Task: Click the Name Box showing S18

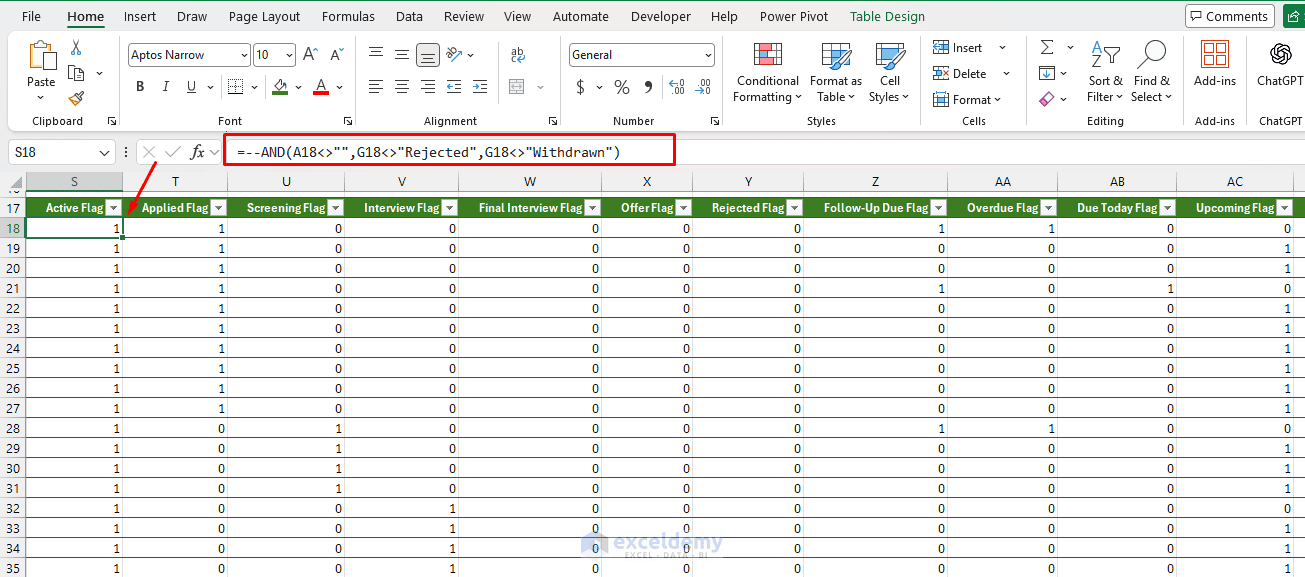Action: pyautogui.click(x=62, y=152)
